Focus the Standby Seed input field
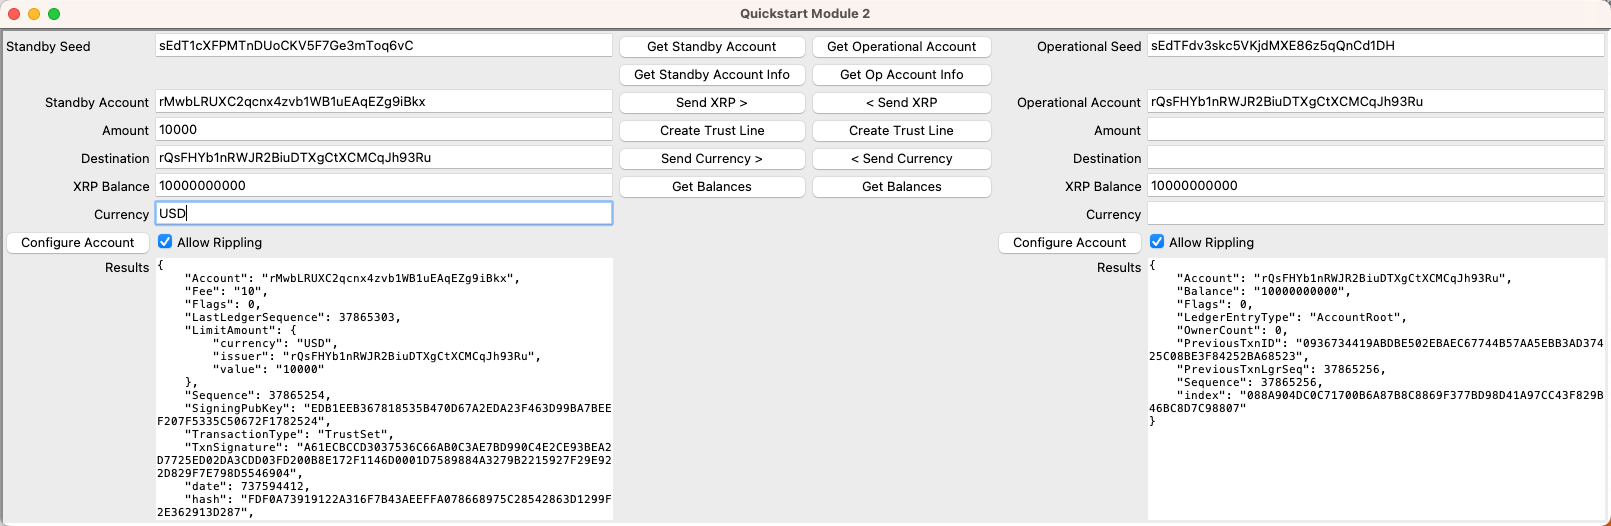This screenshot has height=526, width=1611. (x=383, y=46)
